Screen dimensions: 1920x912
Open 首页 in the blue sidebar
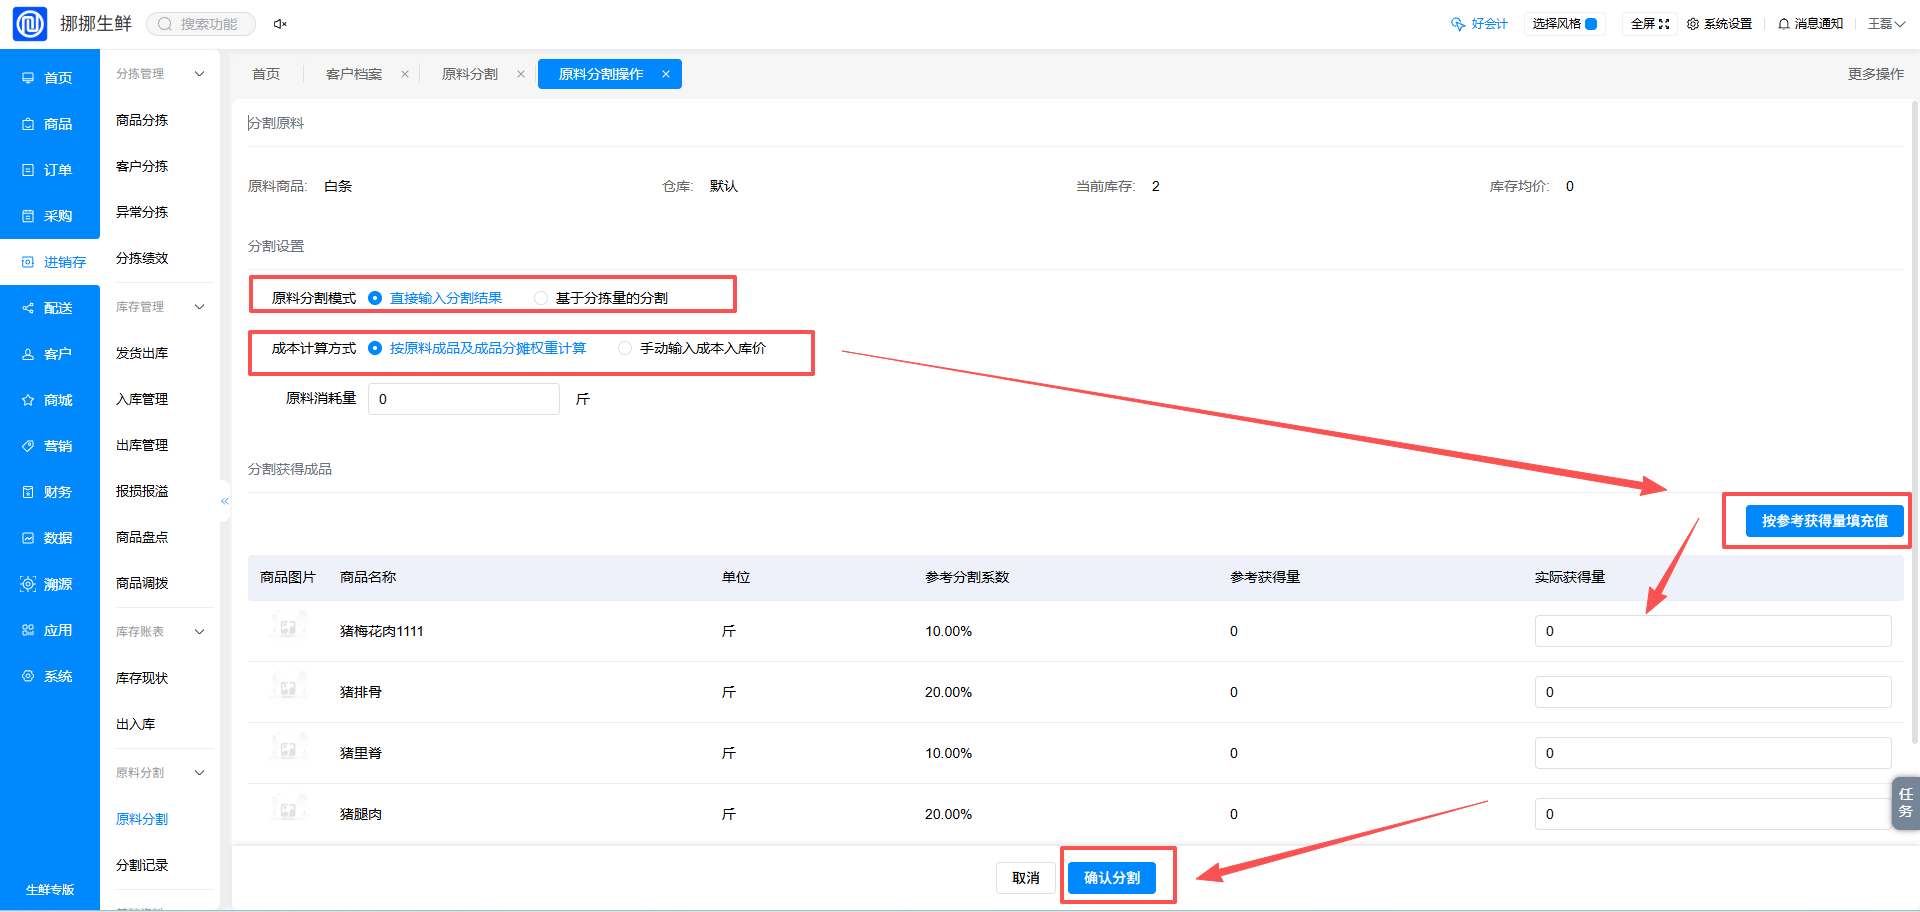click(49, 78)
